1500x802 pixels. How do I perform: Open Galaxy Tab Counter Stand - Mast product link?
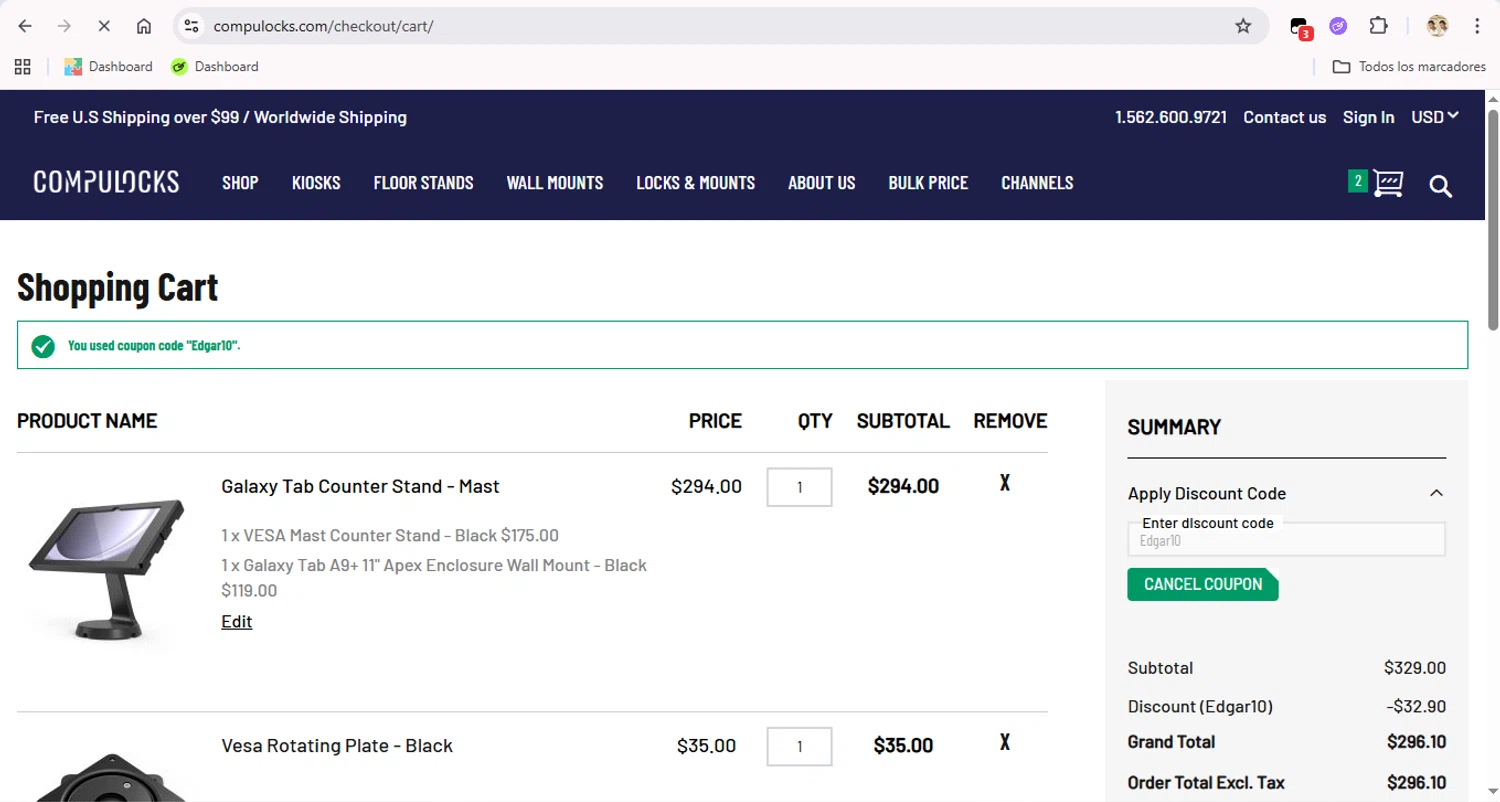point(360,486)
